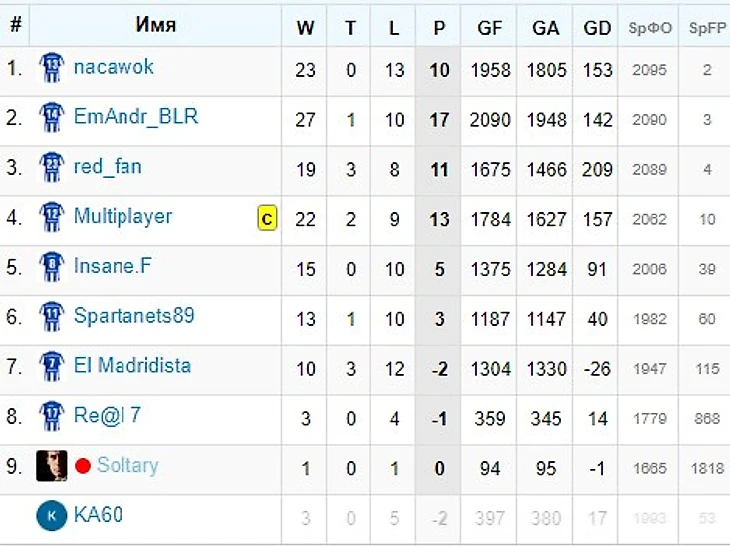This screenshot has height=546, width=730.
Task: Click EmAndr_BLR's jersey number 14 icon
Action: point(52,117)
